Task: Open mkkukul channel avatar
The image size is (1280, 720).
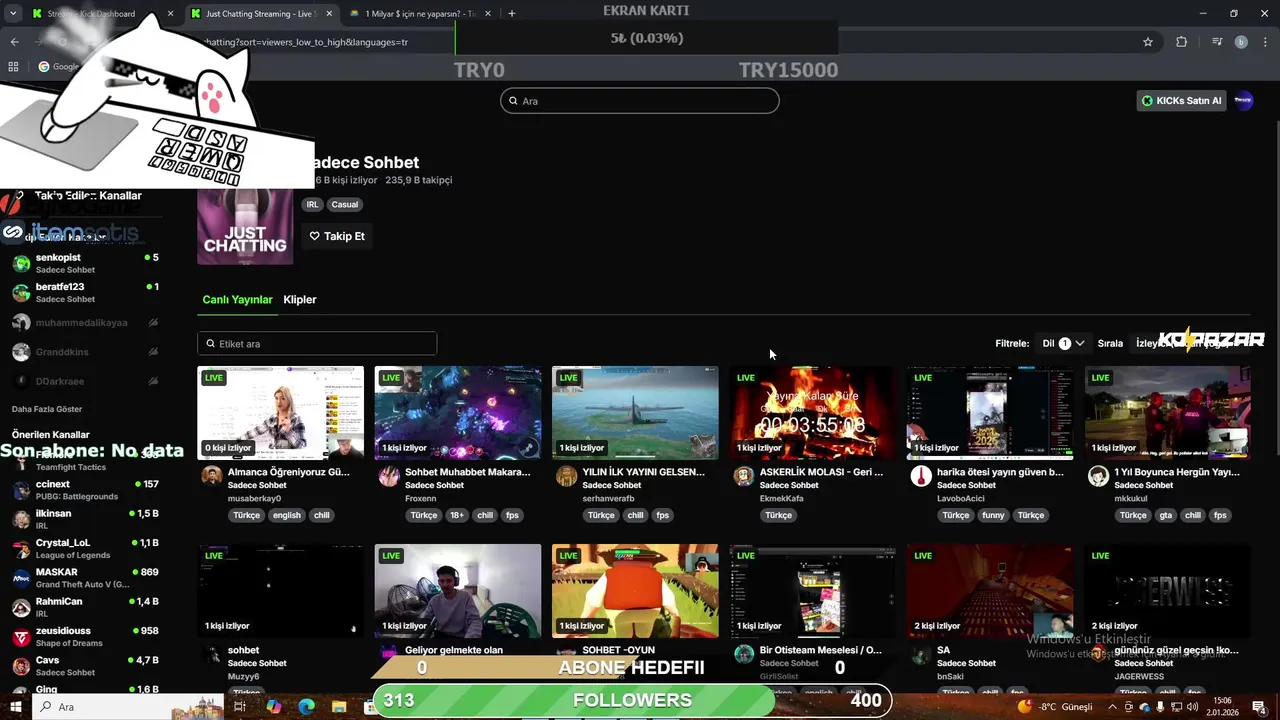Action: (x=1098, y=475)
